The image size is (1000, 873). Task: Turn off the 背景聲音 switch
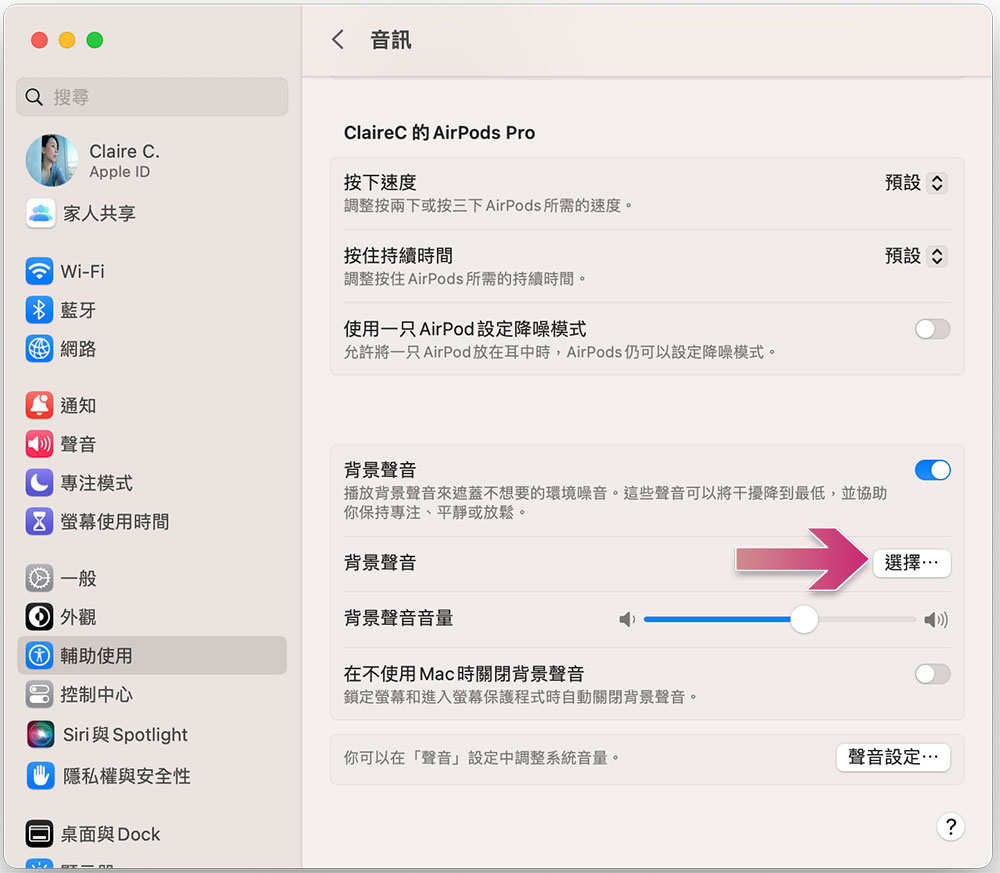pyautogui.click(x=932, y=470)
